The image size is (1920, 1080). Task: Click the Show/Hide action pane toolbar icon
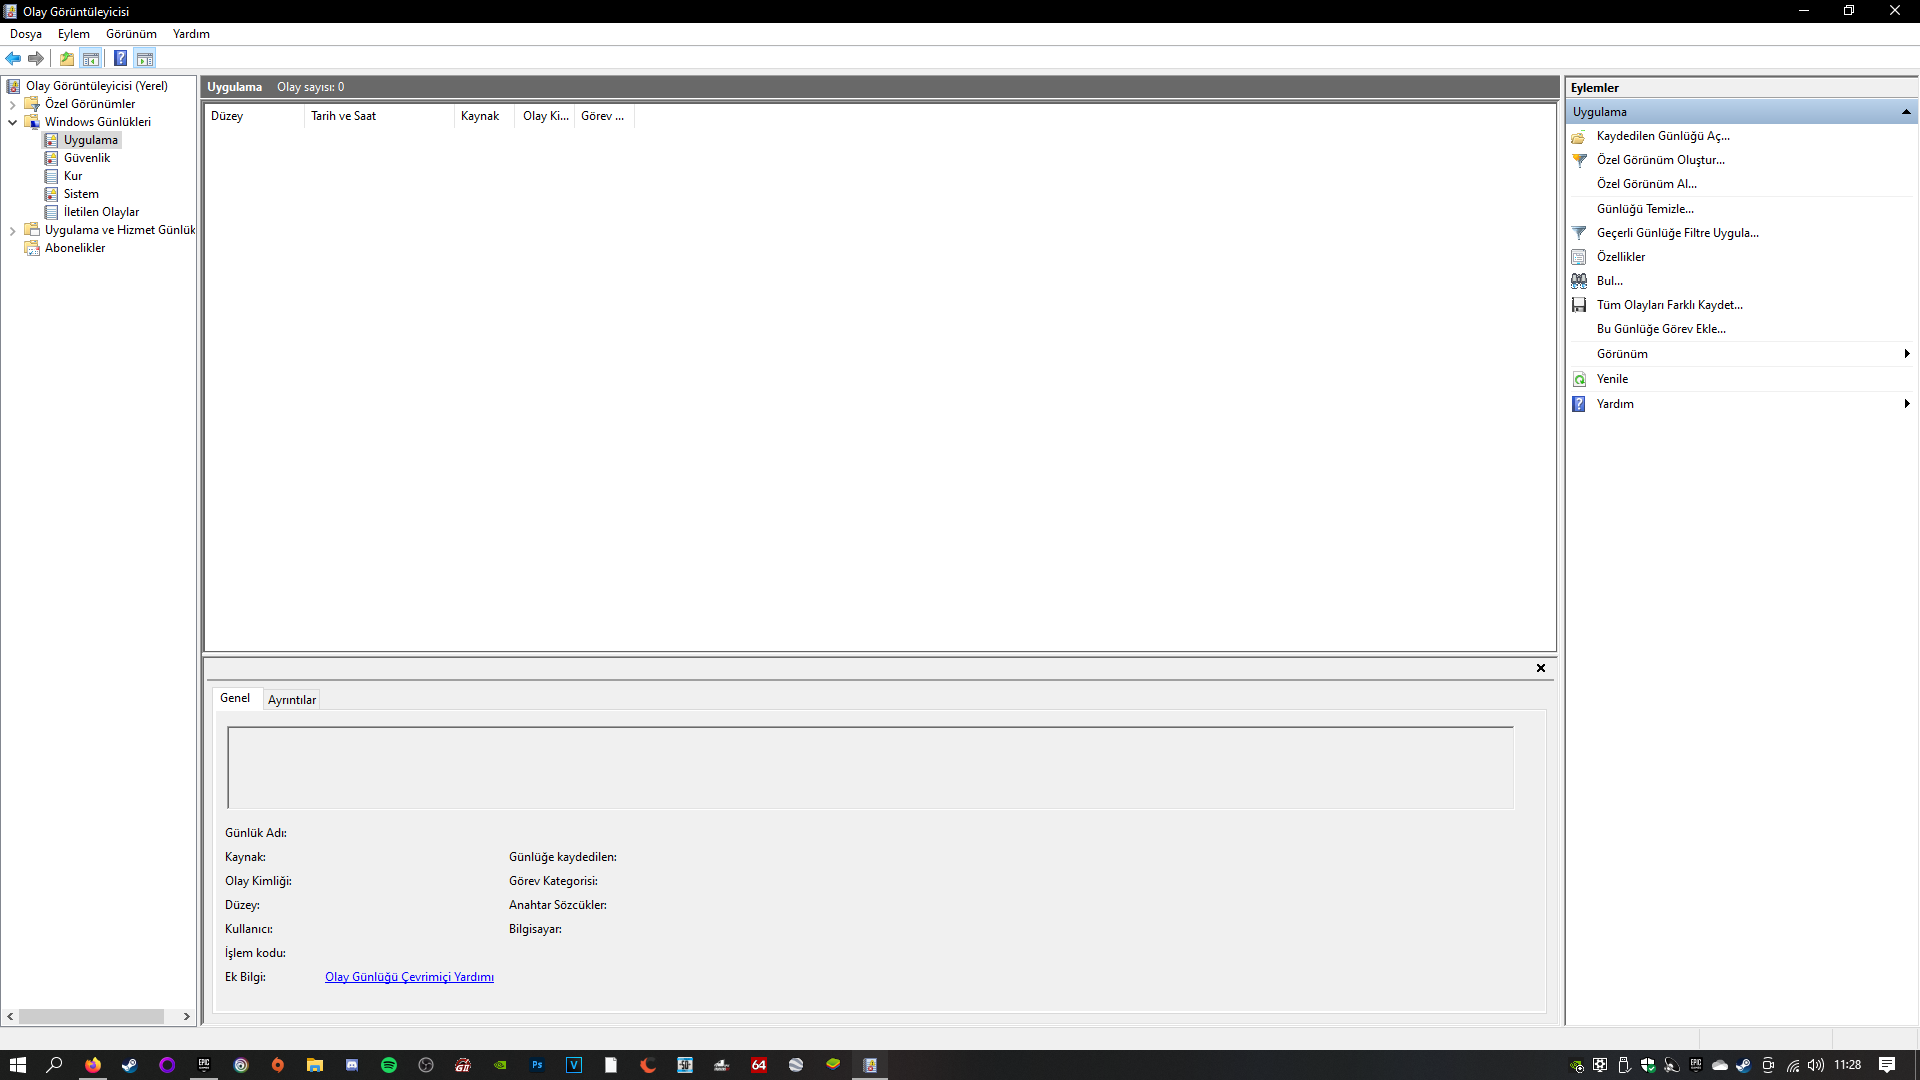pos(145,58)
